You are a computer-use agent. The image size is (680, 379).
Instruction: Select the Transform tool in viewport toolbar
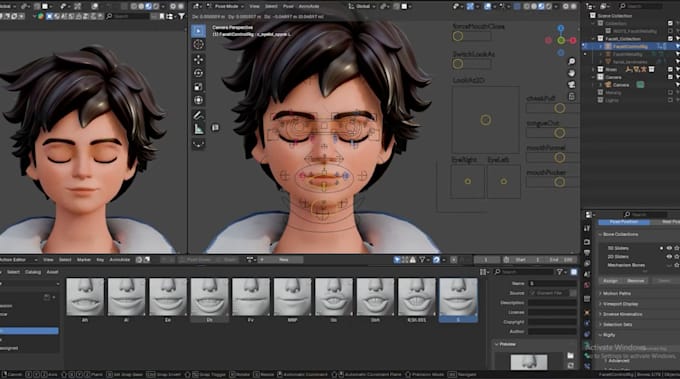(199, 100)
